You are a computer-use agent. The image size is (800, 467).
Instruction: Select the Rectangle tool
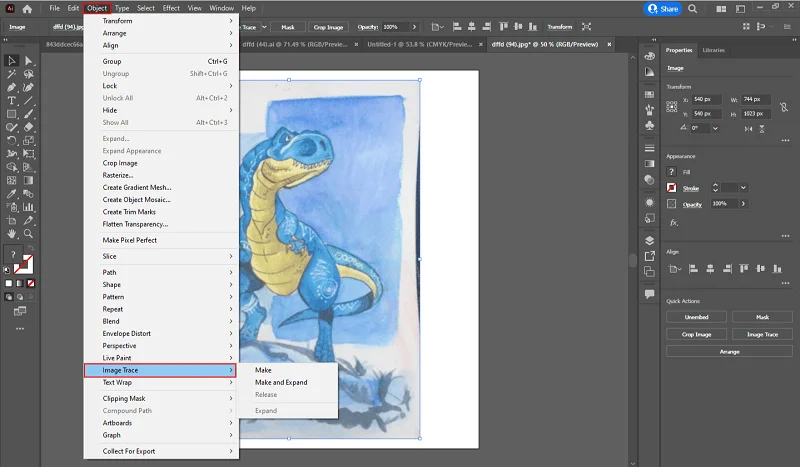click(11, 114)
